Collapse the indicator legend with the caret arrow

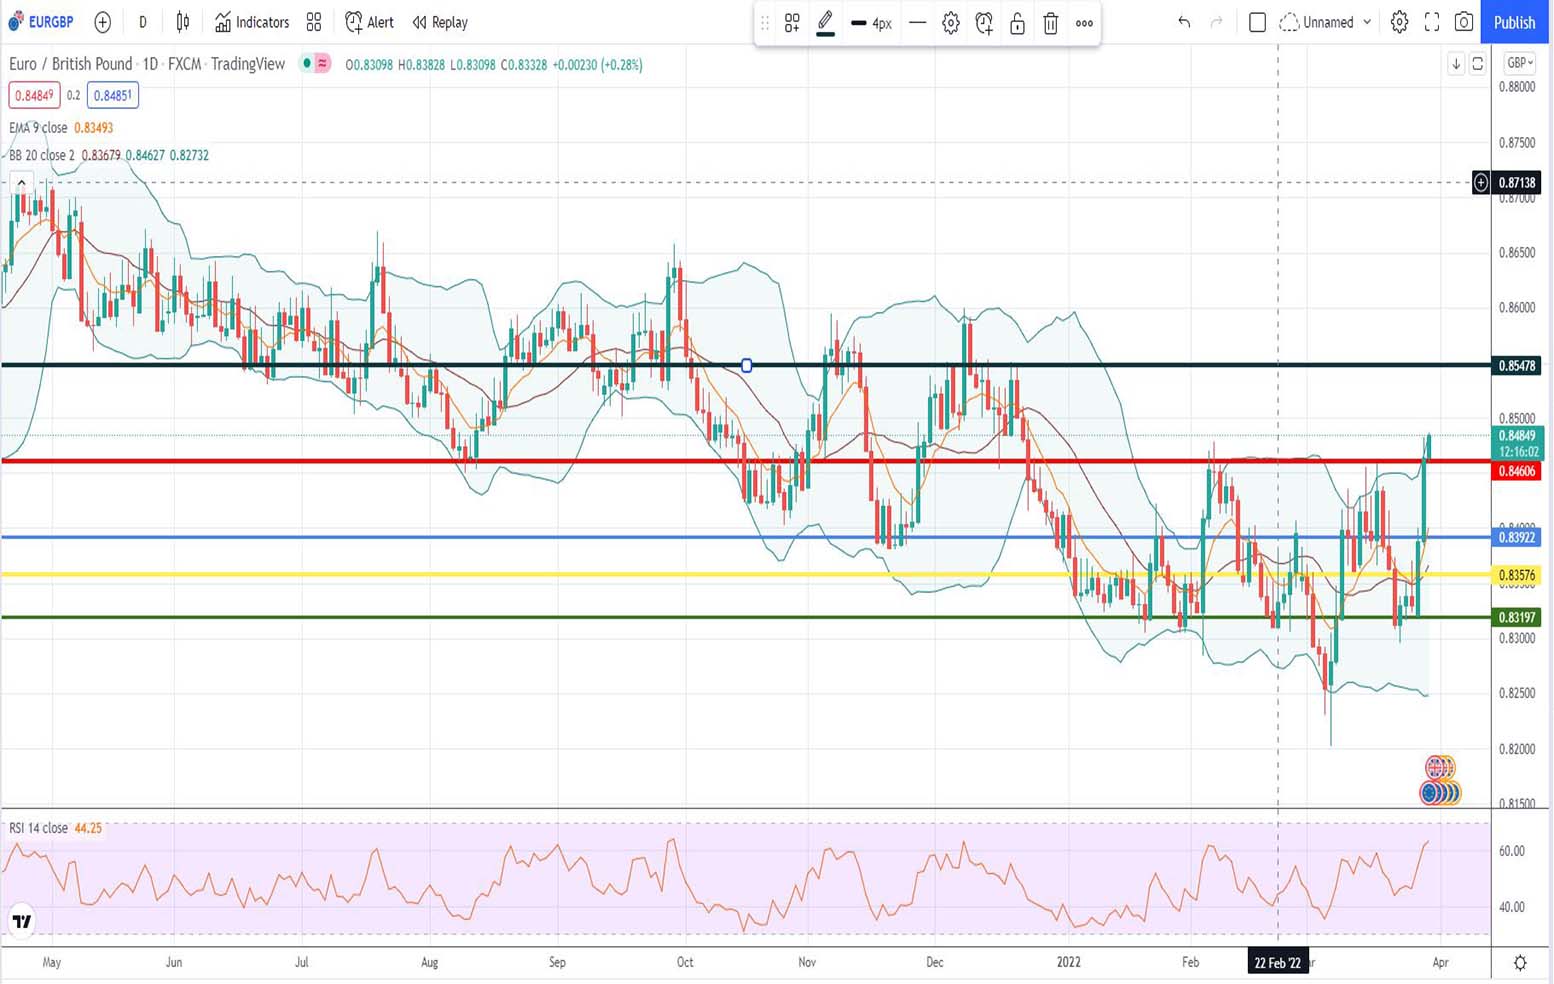click(21, 183)
